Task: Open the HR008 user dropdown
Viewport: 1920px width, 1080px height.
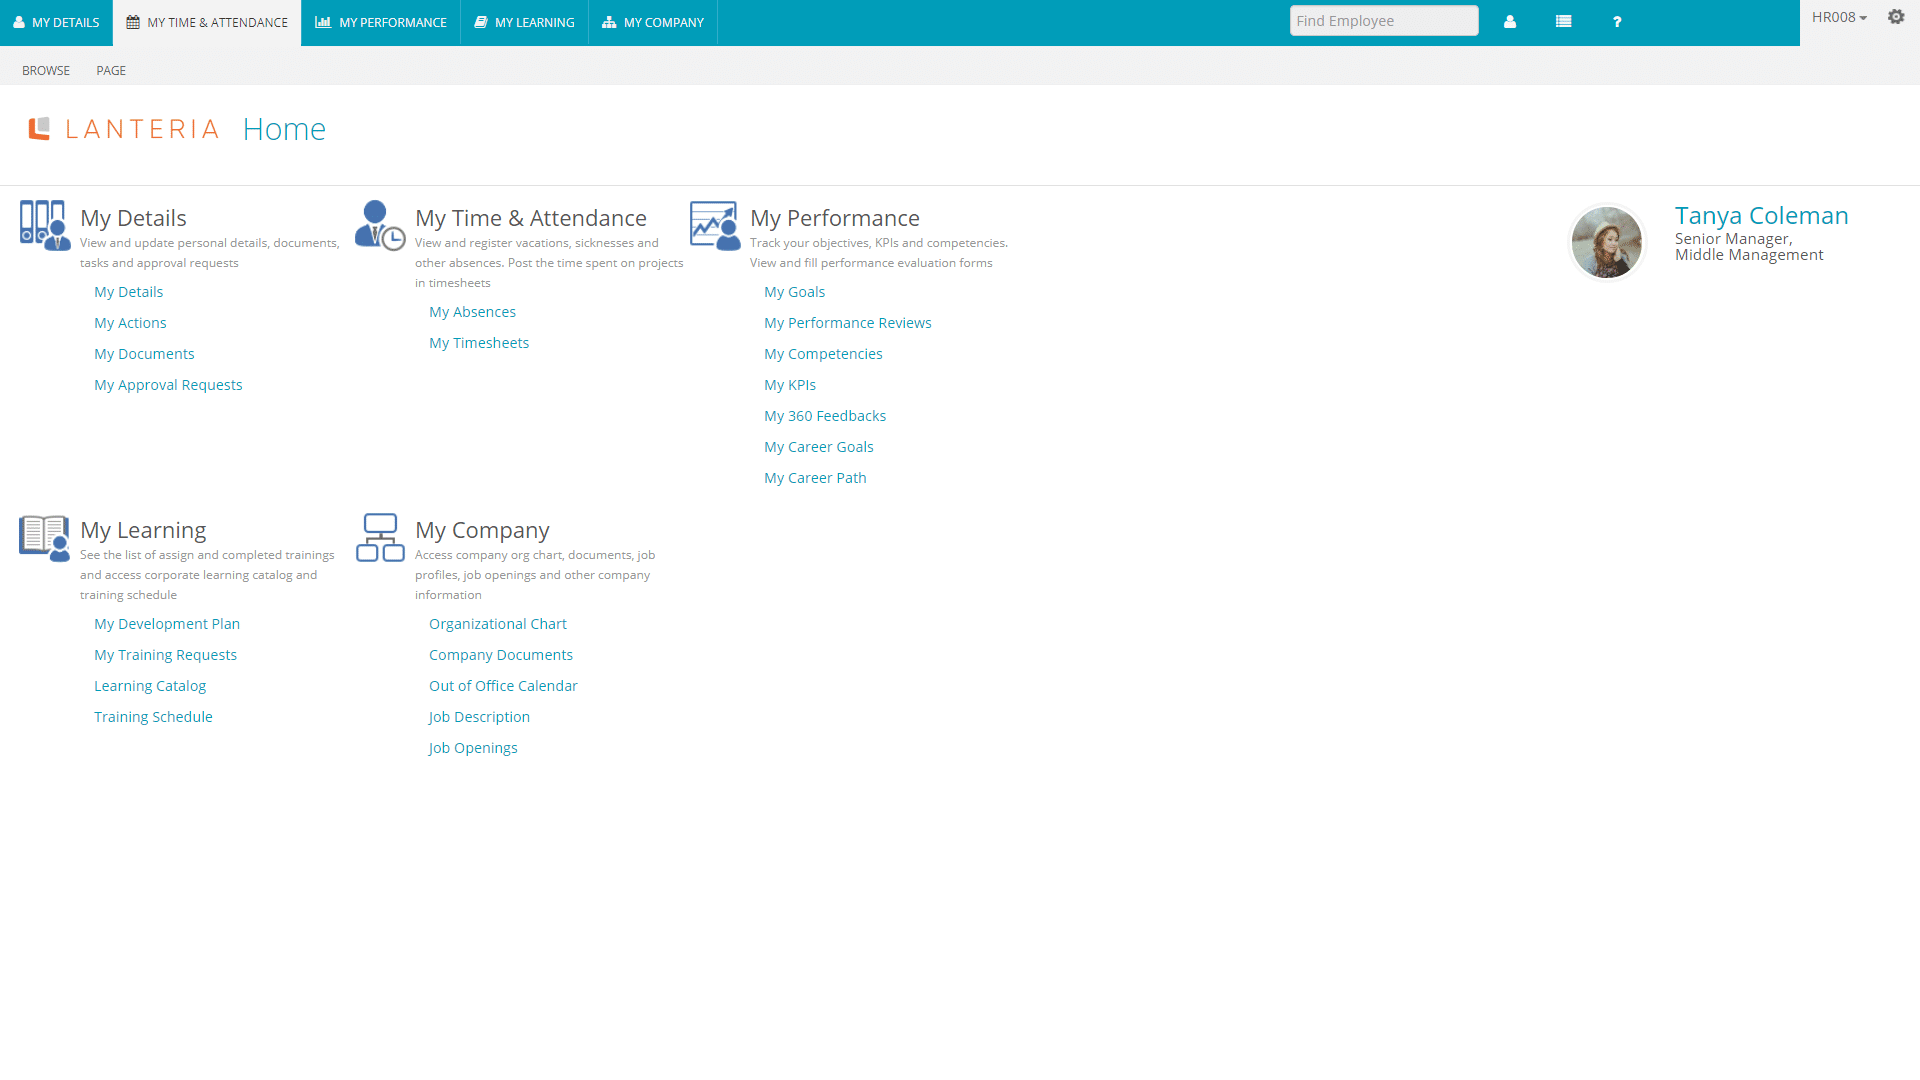Action: pos(1839,17)
